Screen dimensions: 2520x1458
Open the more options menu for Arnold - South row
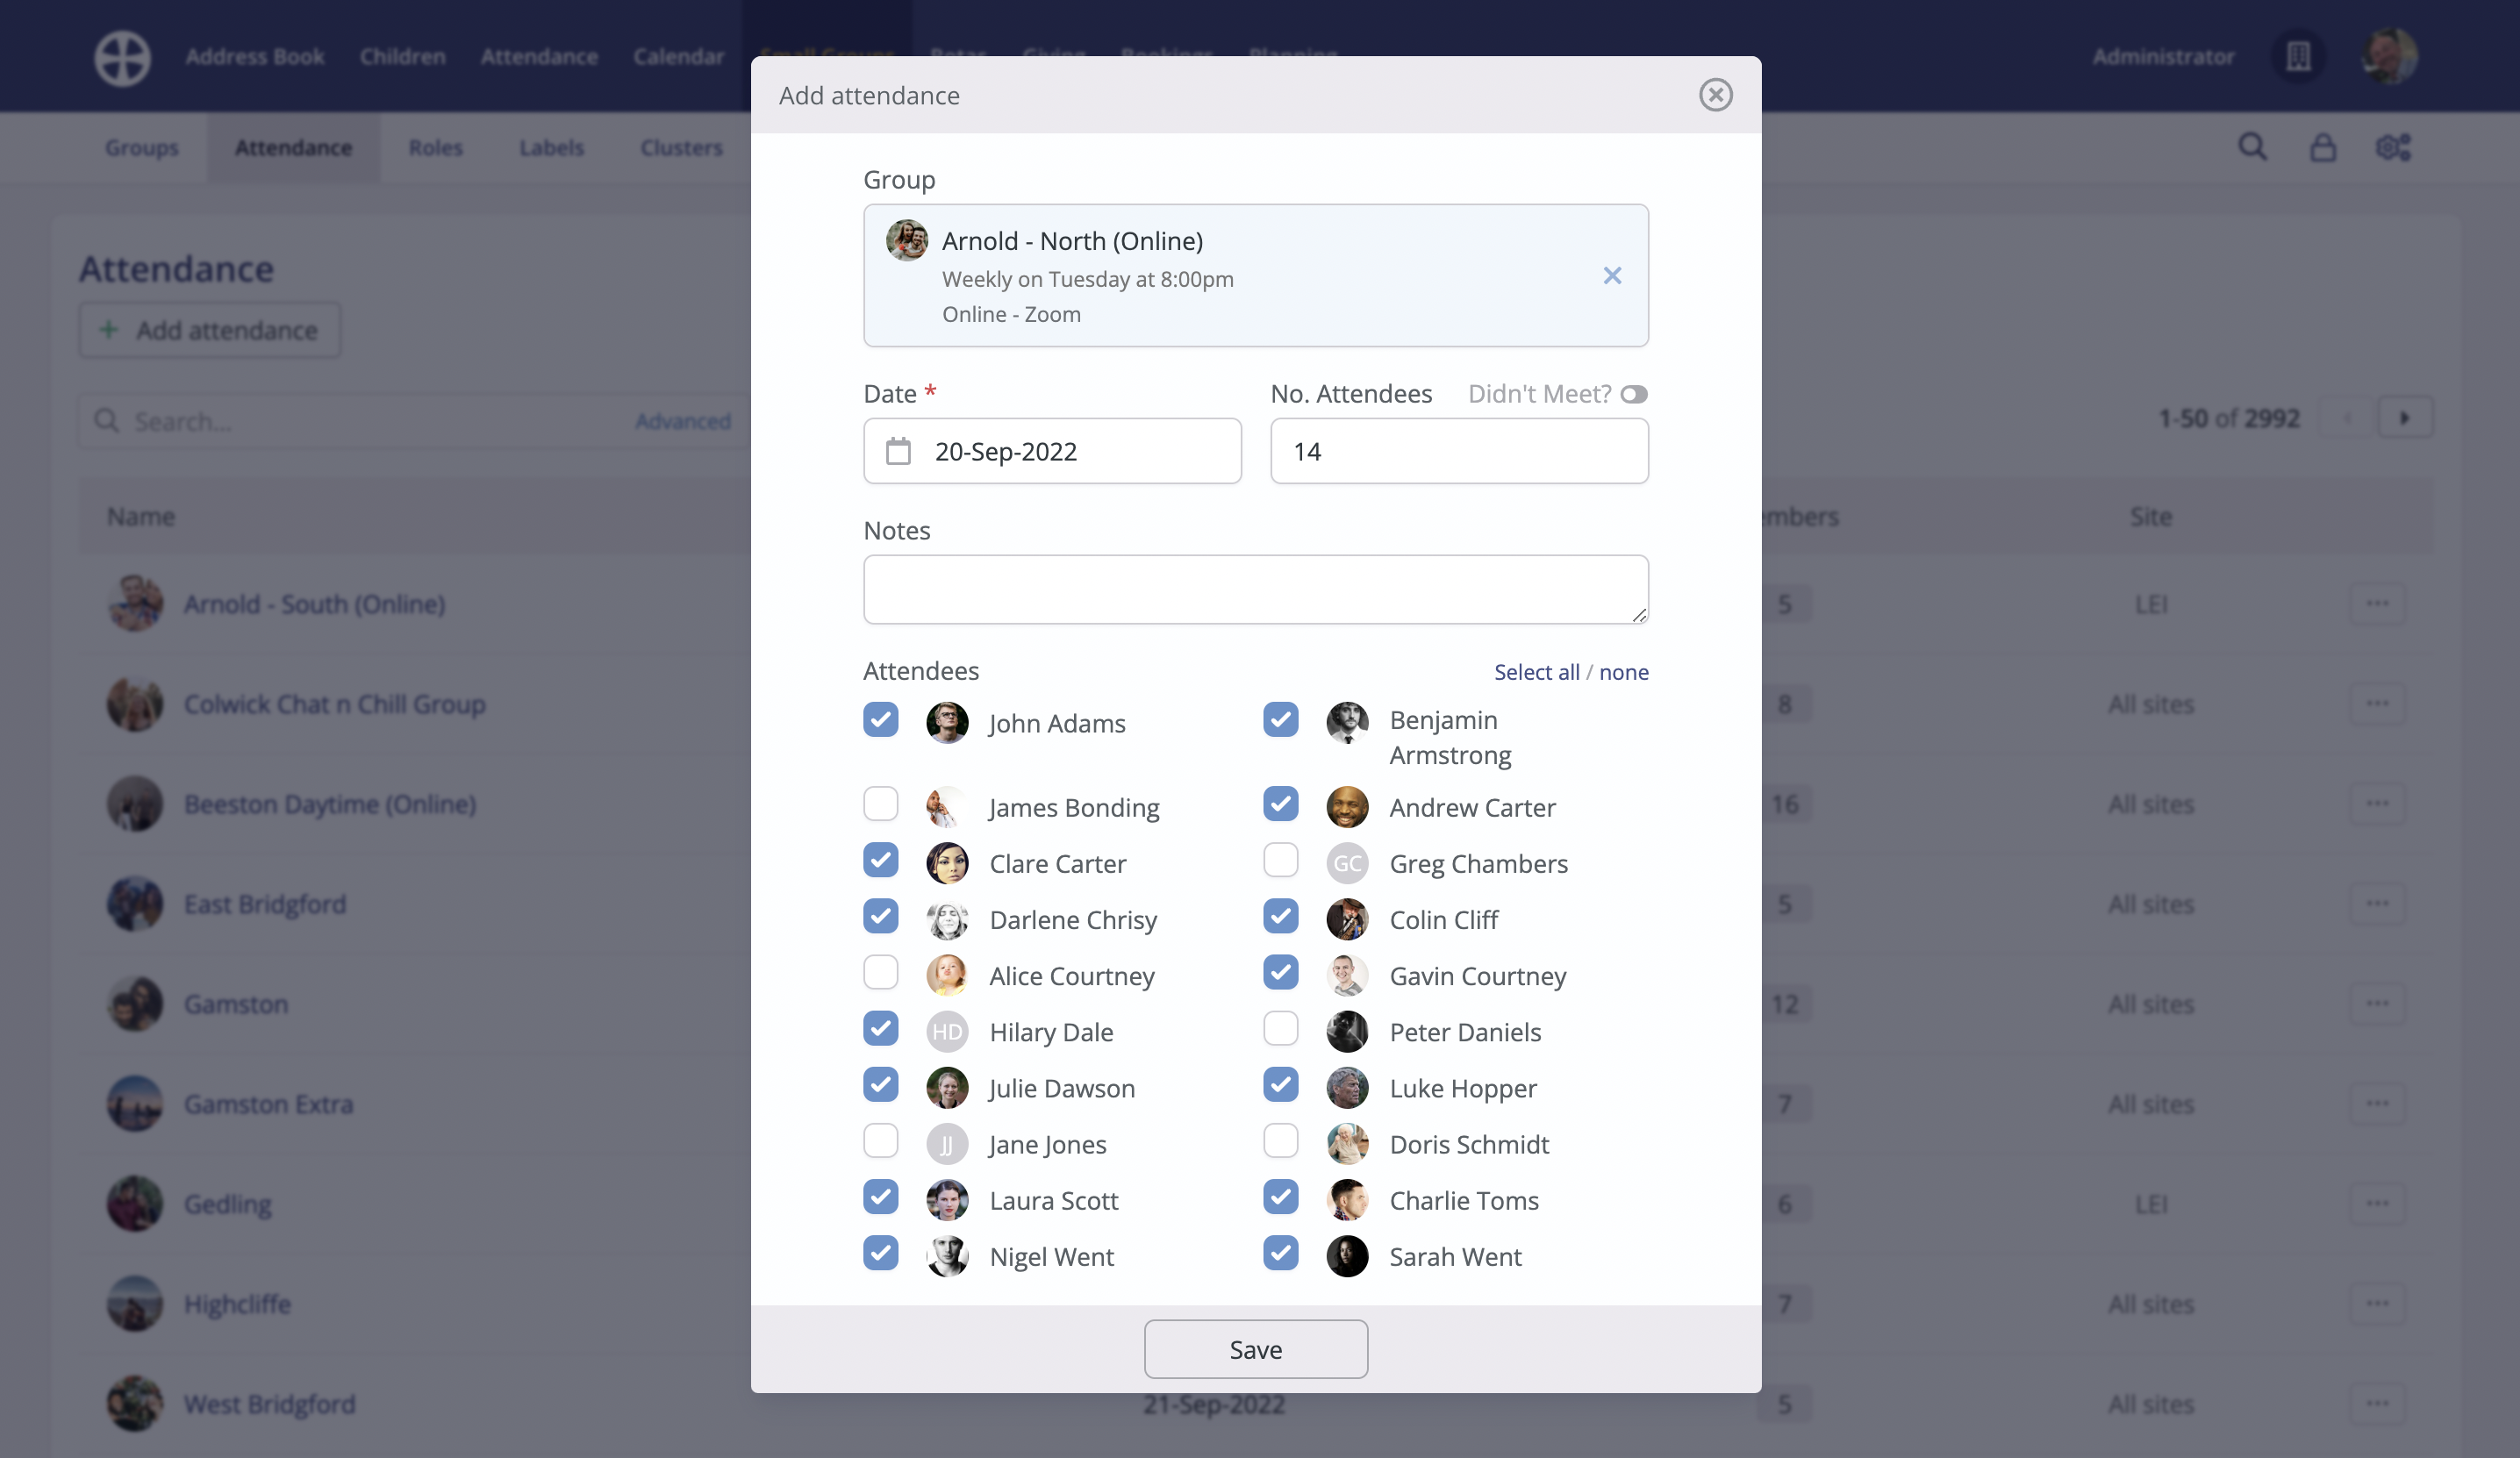(x=2377, y=604)
